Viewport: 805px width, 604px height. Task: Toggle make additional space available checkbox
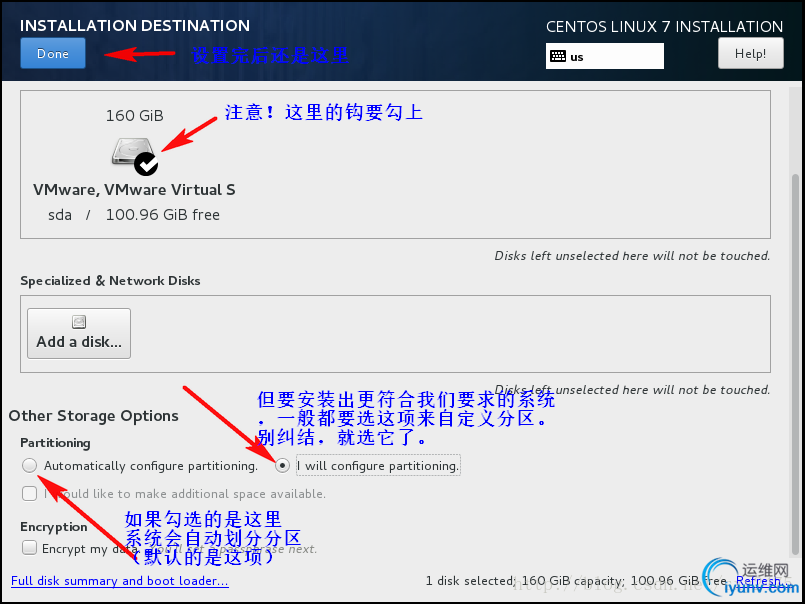pos(30,494)
